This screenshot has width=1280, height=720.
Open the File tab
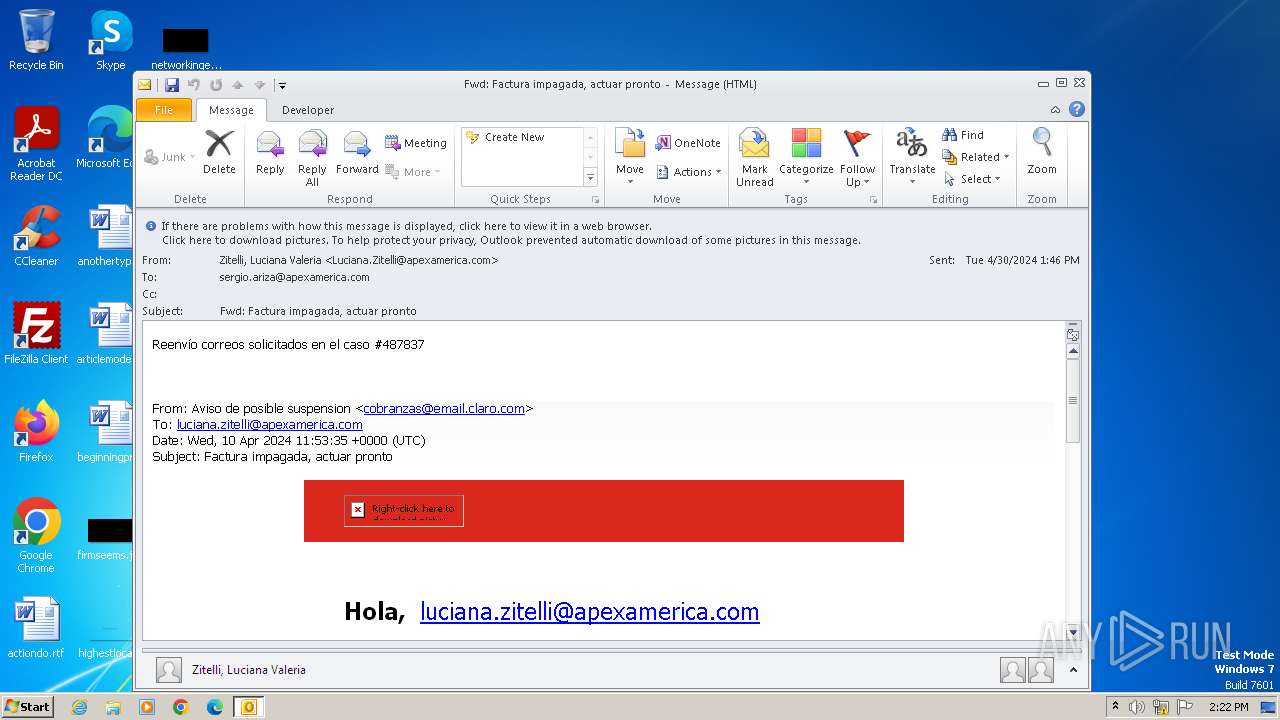[x=164, y=110]
